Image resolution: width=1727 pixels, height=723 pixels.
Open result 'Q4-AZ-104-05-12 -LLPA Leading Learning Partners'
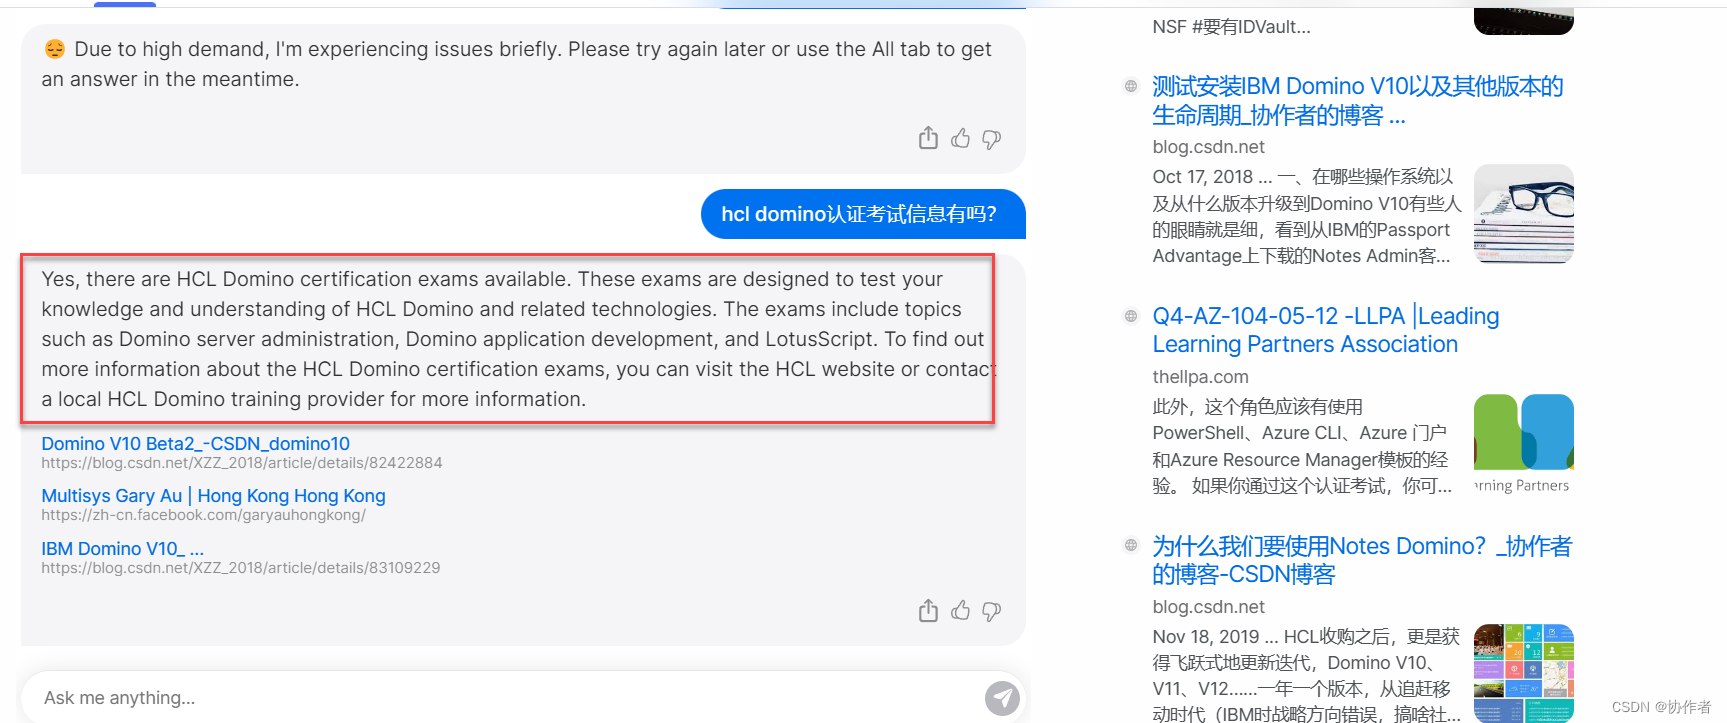point(1325,330)
